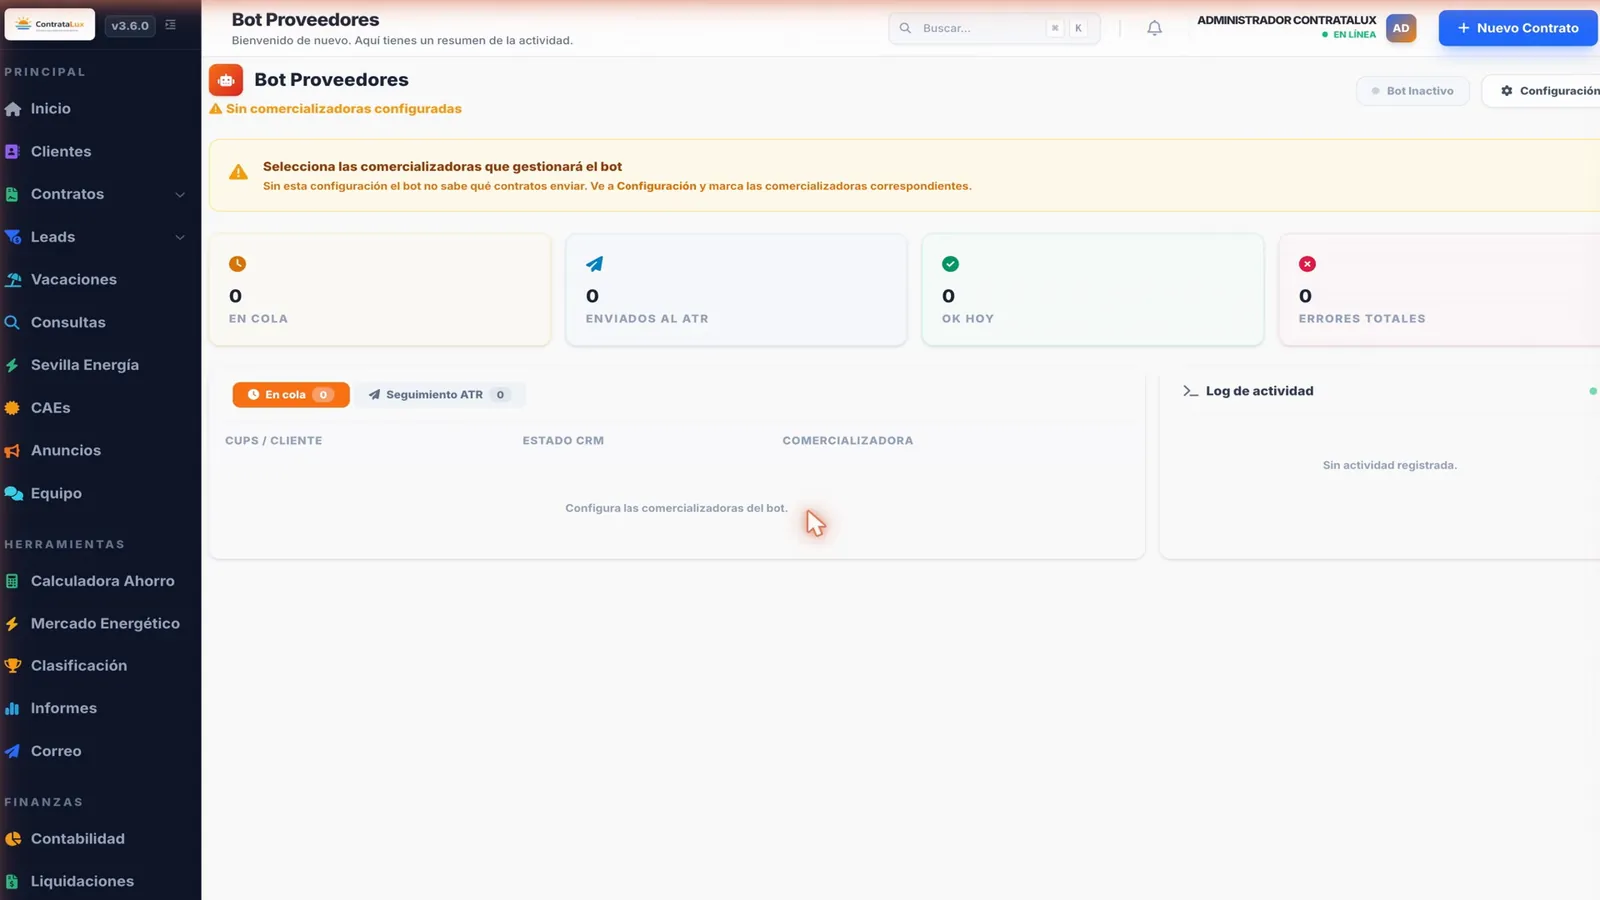
Task: Click the Bot Inactivo status button
Action: pyautogui.click(x=1413, y=91)
